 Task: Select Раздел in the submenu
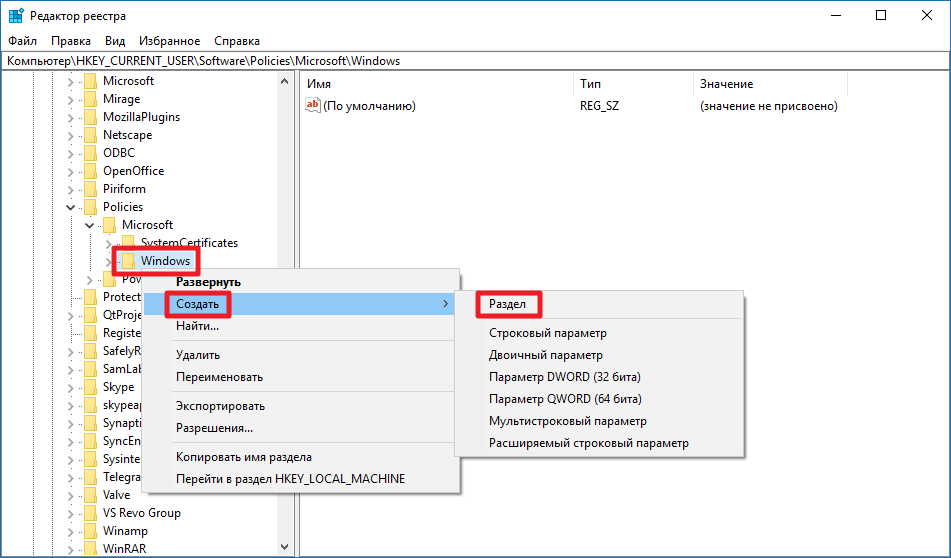[x=507, y=304]
